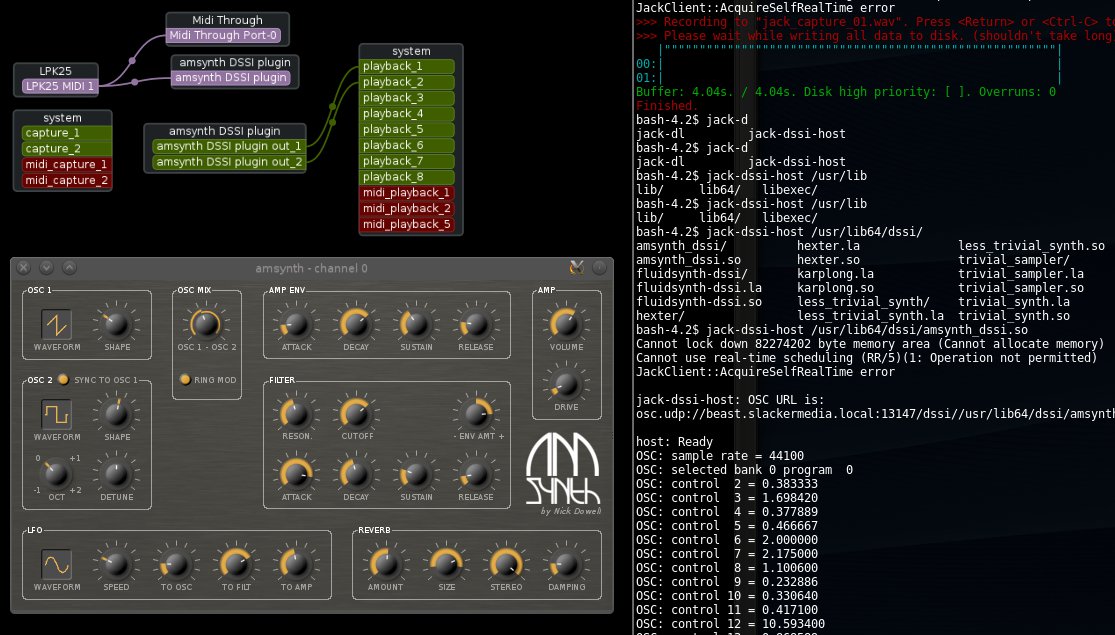Click the OSC Mix balance knob
Image resolution: width=1115 pixels, height=635 pixels.
pos(204,323)
